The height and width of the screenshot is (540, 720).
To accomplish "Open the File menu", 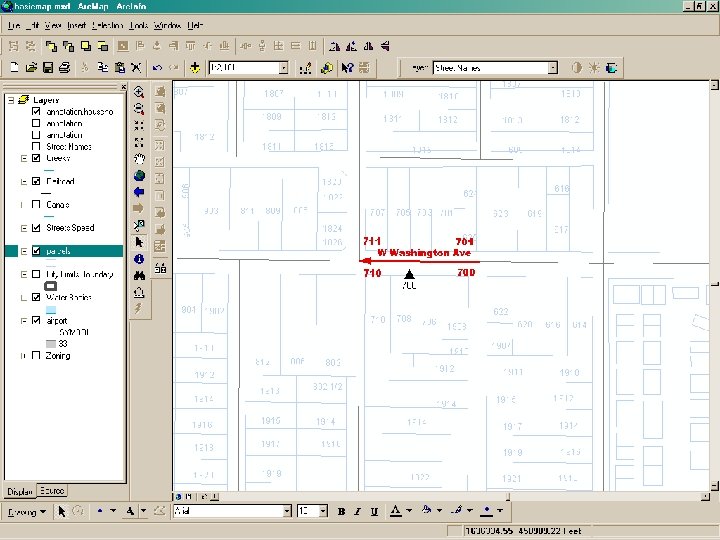I will click(x=14, y=26).
